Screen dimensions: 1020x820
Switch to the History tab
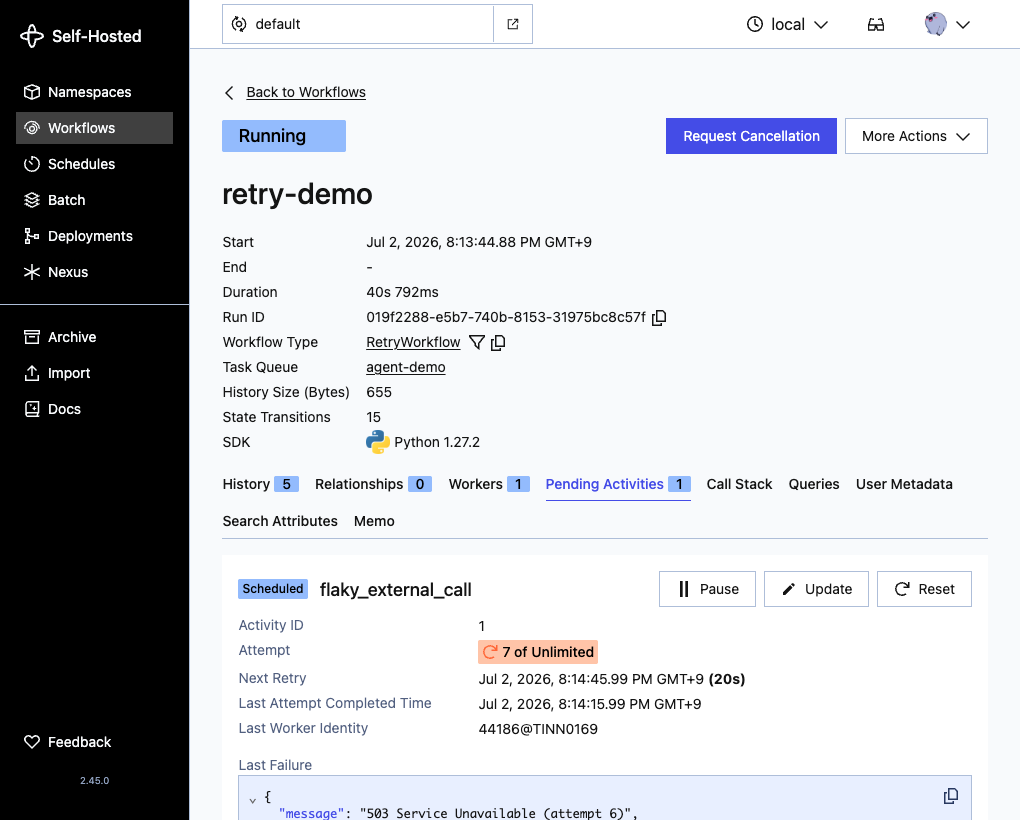point(260,484)
